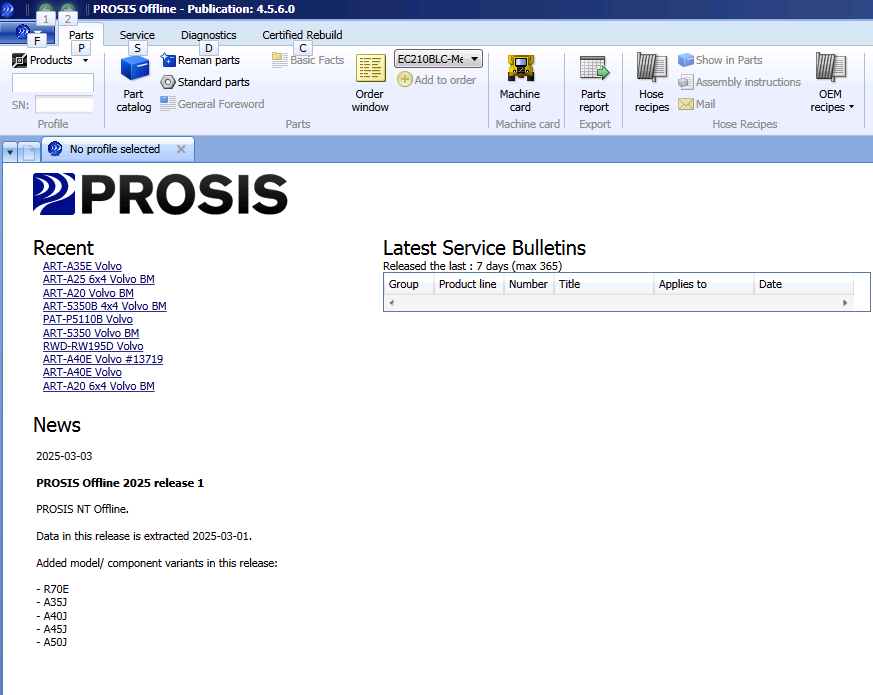This screenshot has width=873, height=695.
Task: Open recent ART-A20 6x4 Volvo BM
Action: 99,386
